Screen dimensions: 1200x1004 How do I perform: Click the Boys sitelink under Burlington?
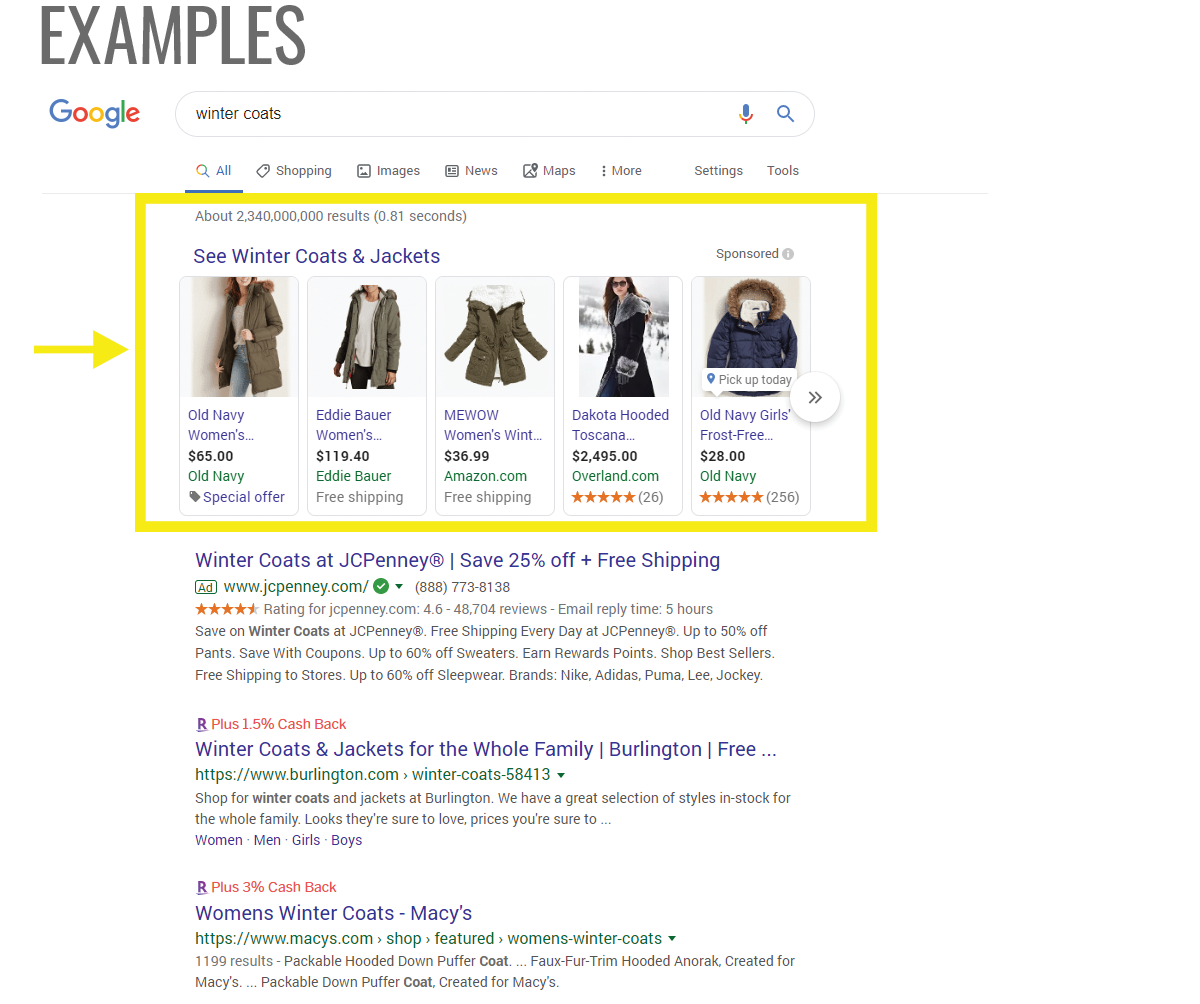347,840
